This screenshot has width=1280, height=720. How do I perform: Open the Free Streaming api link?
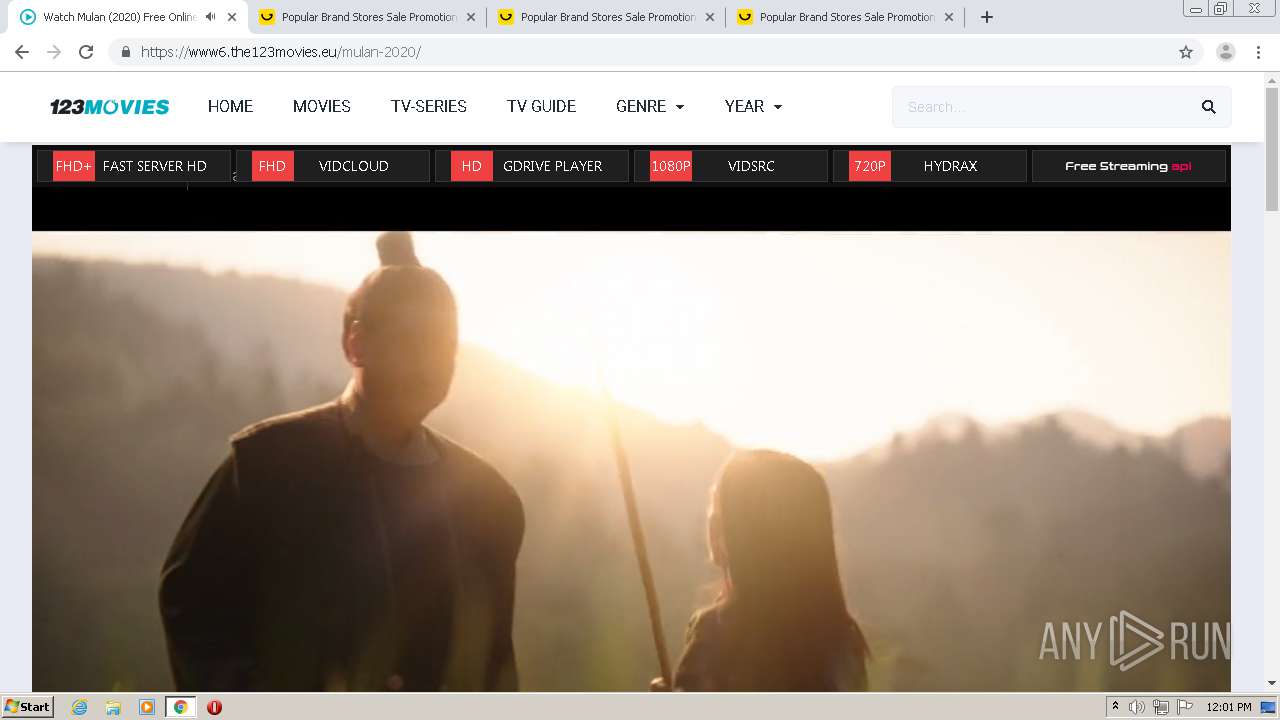coord(1129,166)
